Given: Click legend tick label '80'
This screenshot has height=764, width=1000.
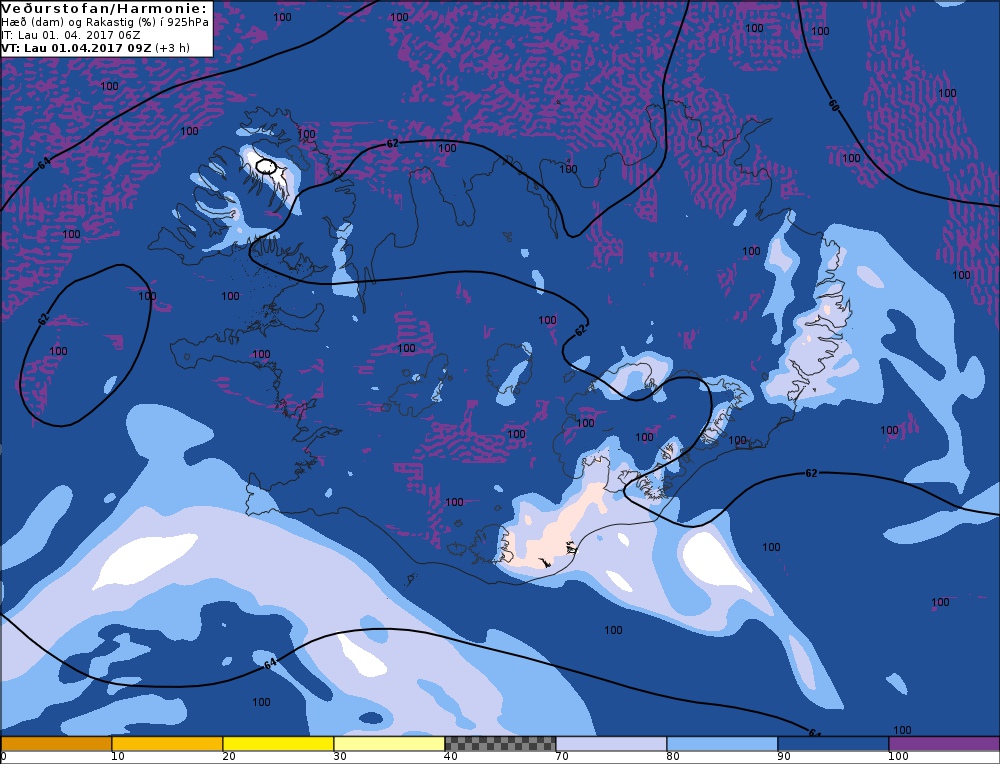Looking at the screenshot, I should pos(673,757).
